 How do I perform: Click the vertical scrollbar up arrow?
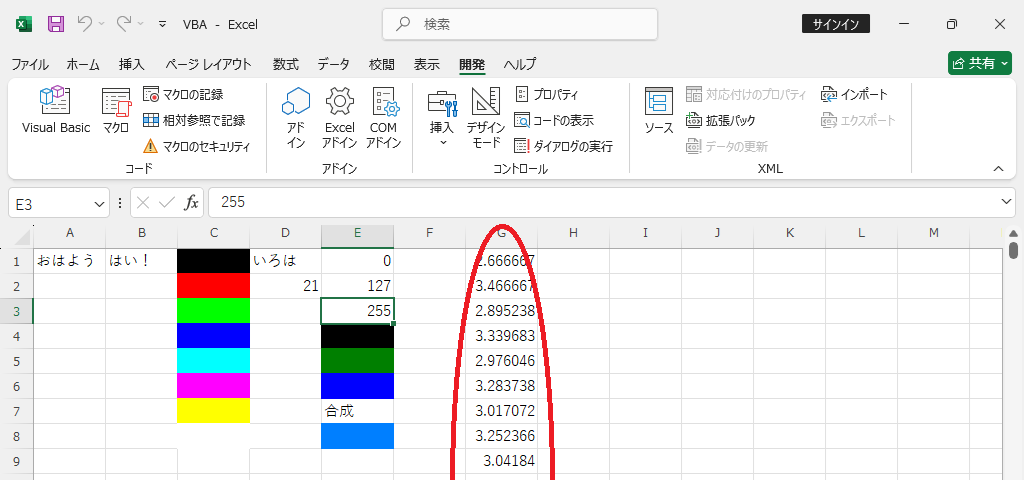pos(1013,233)
